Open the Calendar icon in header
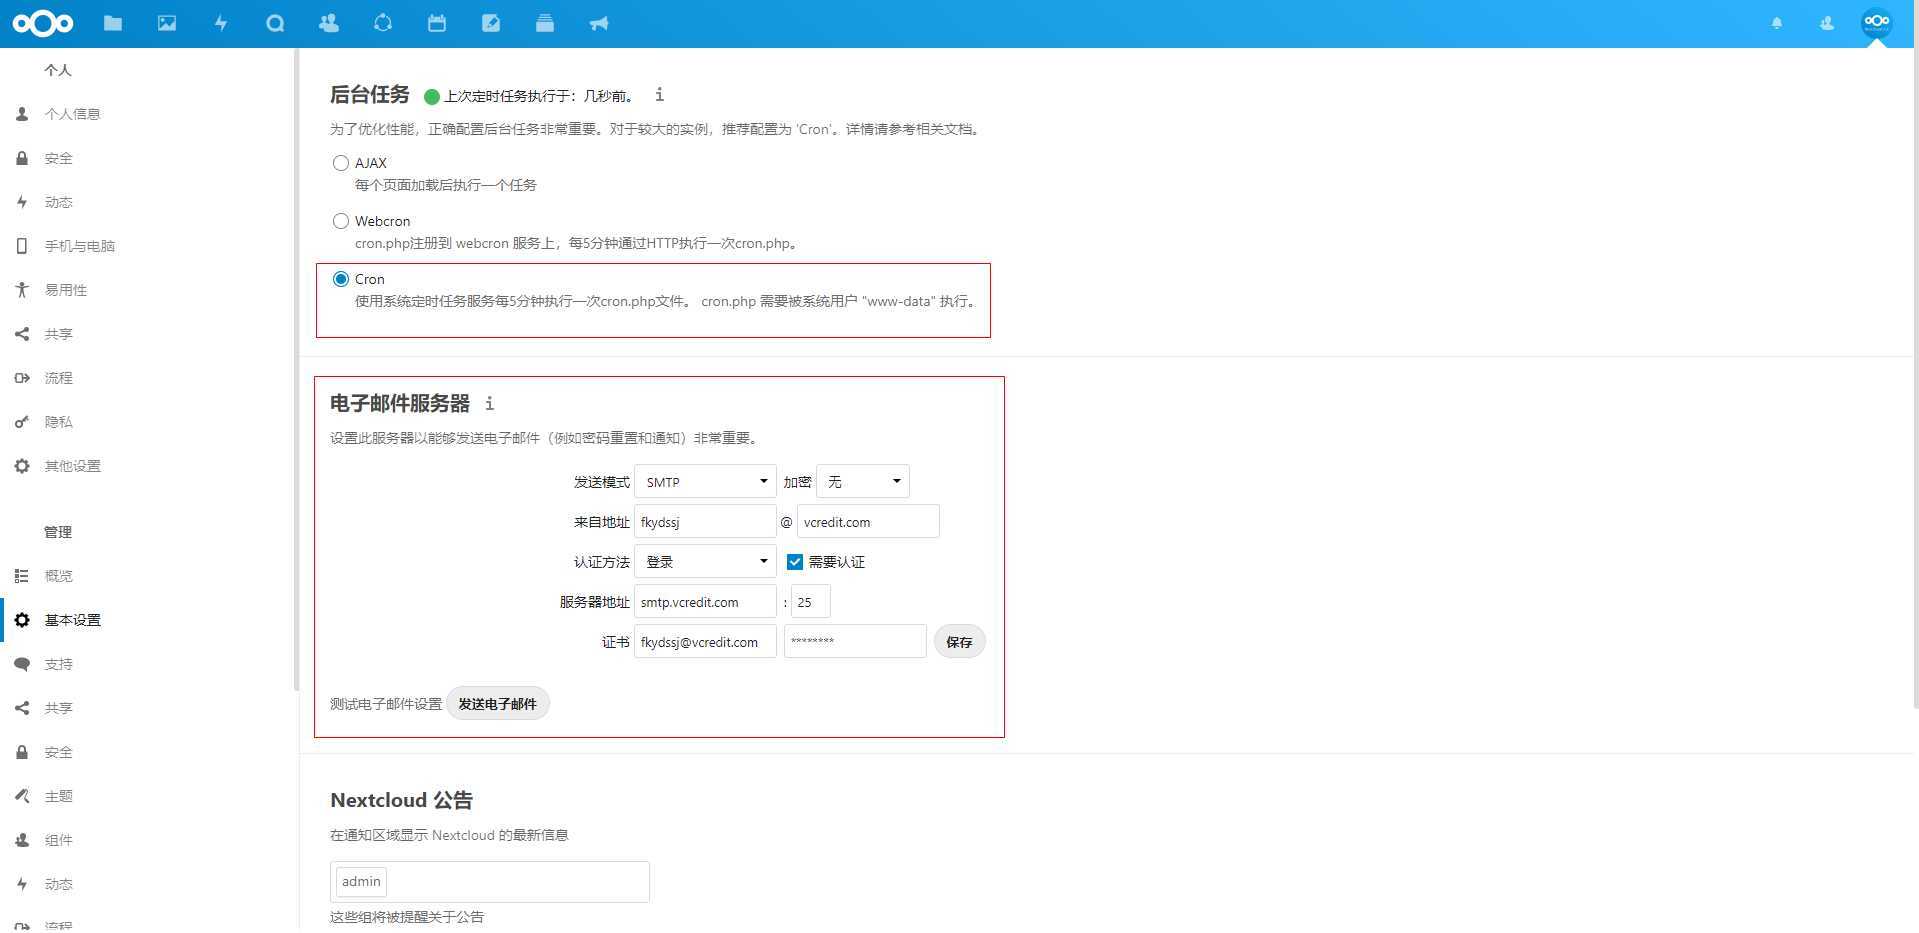Image resolution: width=1919 pixels, height=933 pixels. pos(437,23)
